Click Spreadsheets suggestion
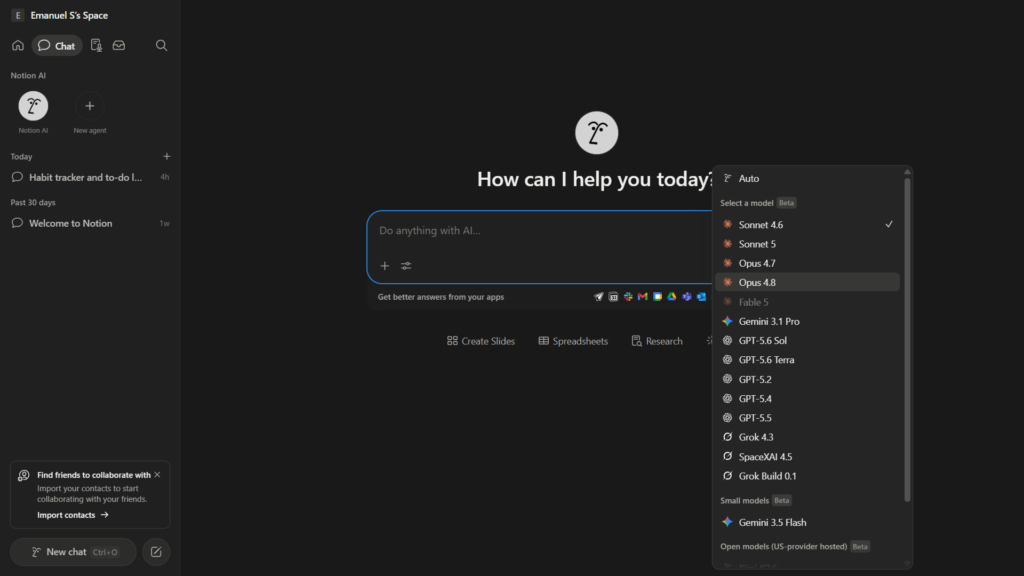The width and height of the screenshot is (1024, 576). click(573, 341)
